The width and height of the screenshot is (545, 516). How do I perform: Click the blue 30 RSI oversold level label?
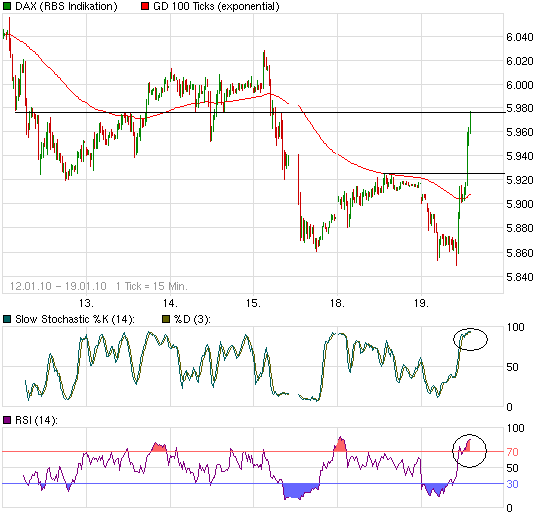512,484
